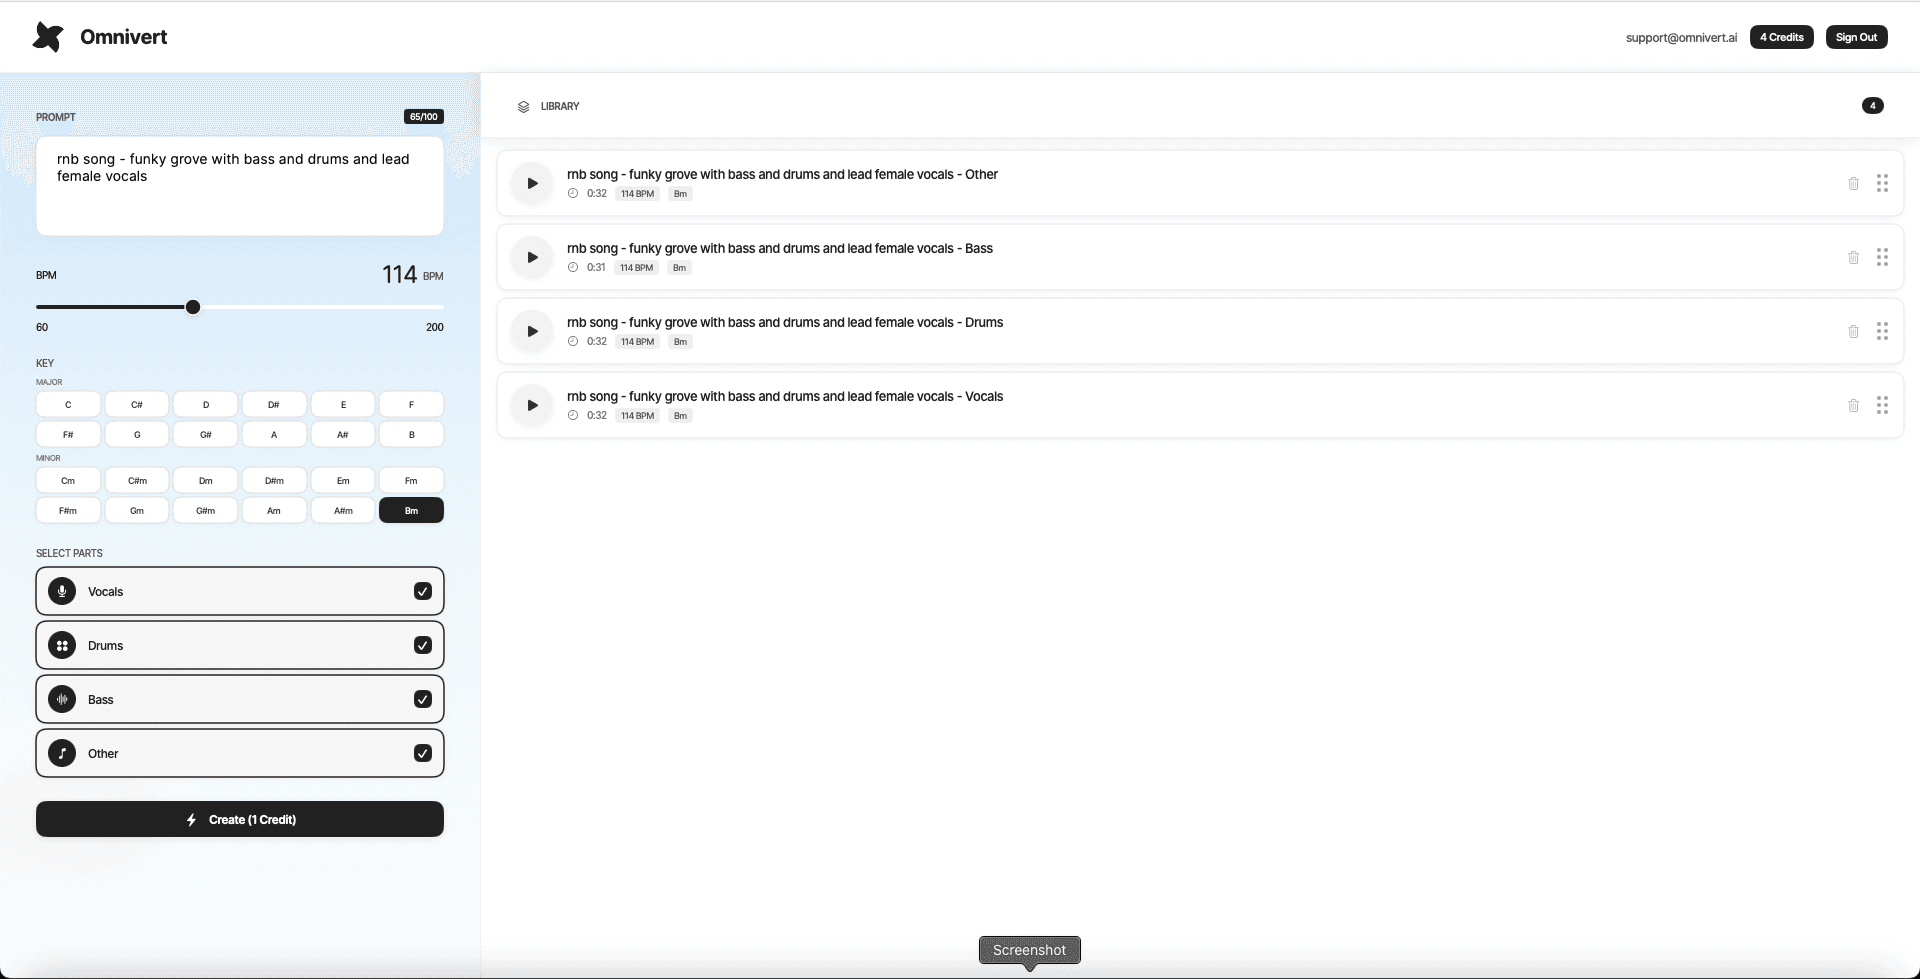This screenshot has width=1920, height=979.
Task: Click the Library stack icon
Action: click(x=524, y=106)
